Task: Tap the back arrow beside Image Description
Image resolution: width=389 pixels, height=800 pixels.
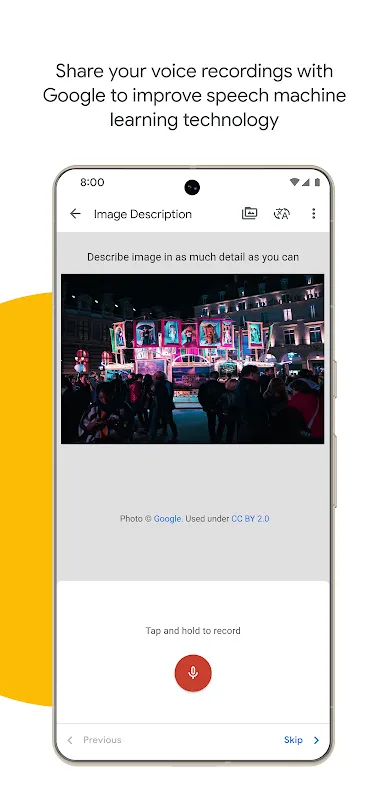Action: 75,214
